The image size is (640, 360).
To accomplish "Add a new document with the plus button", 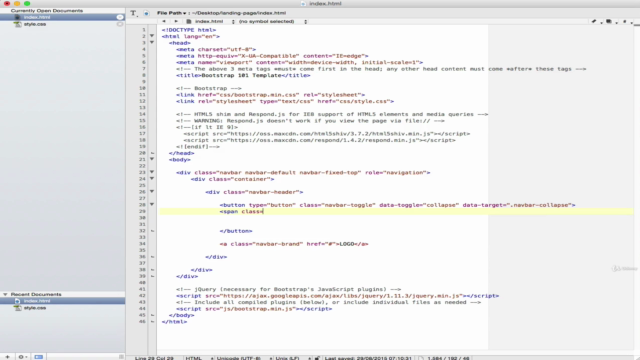I will [7, 357].
